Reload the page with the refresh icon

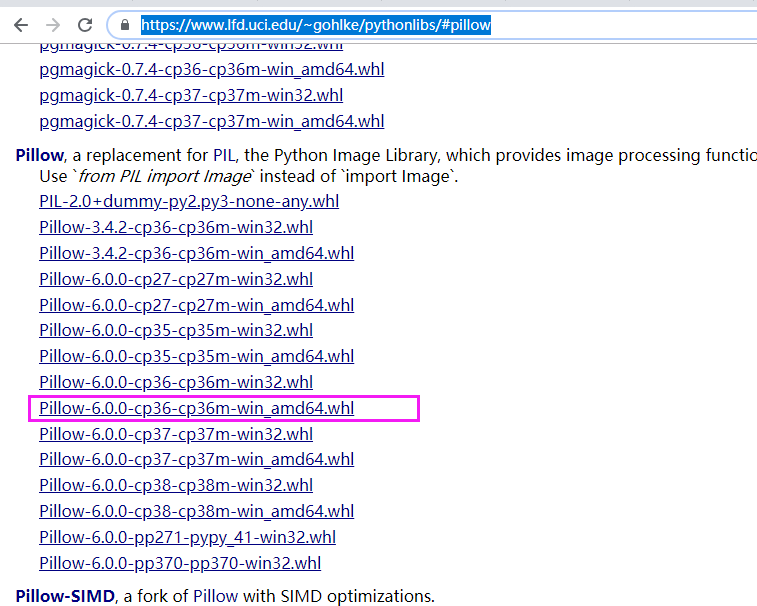(x=85, y=25)
